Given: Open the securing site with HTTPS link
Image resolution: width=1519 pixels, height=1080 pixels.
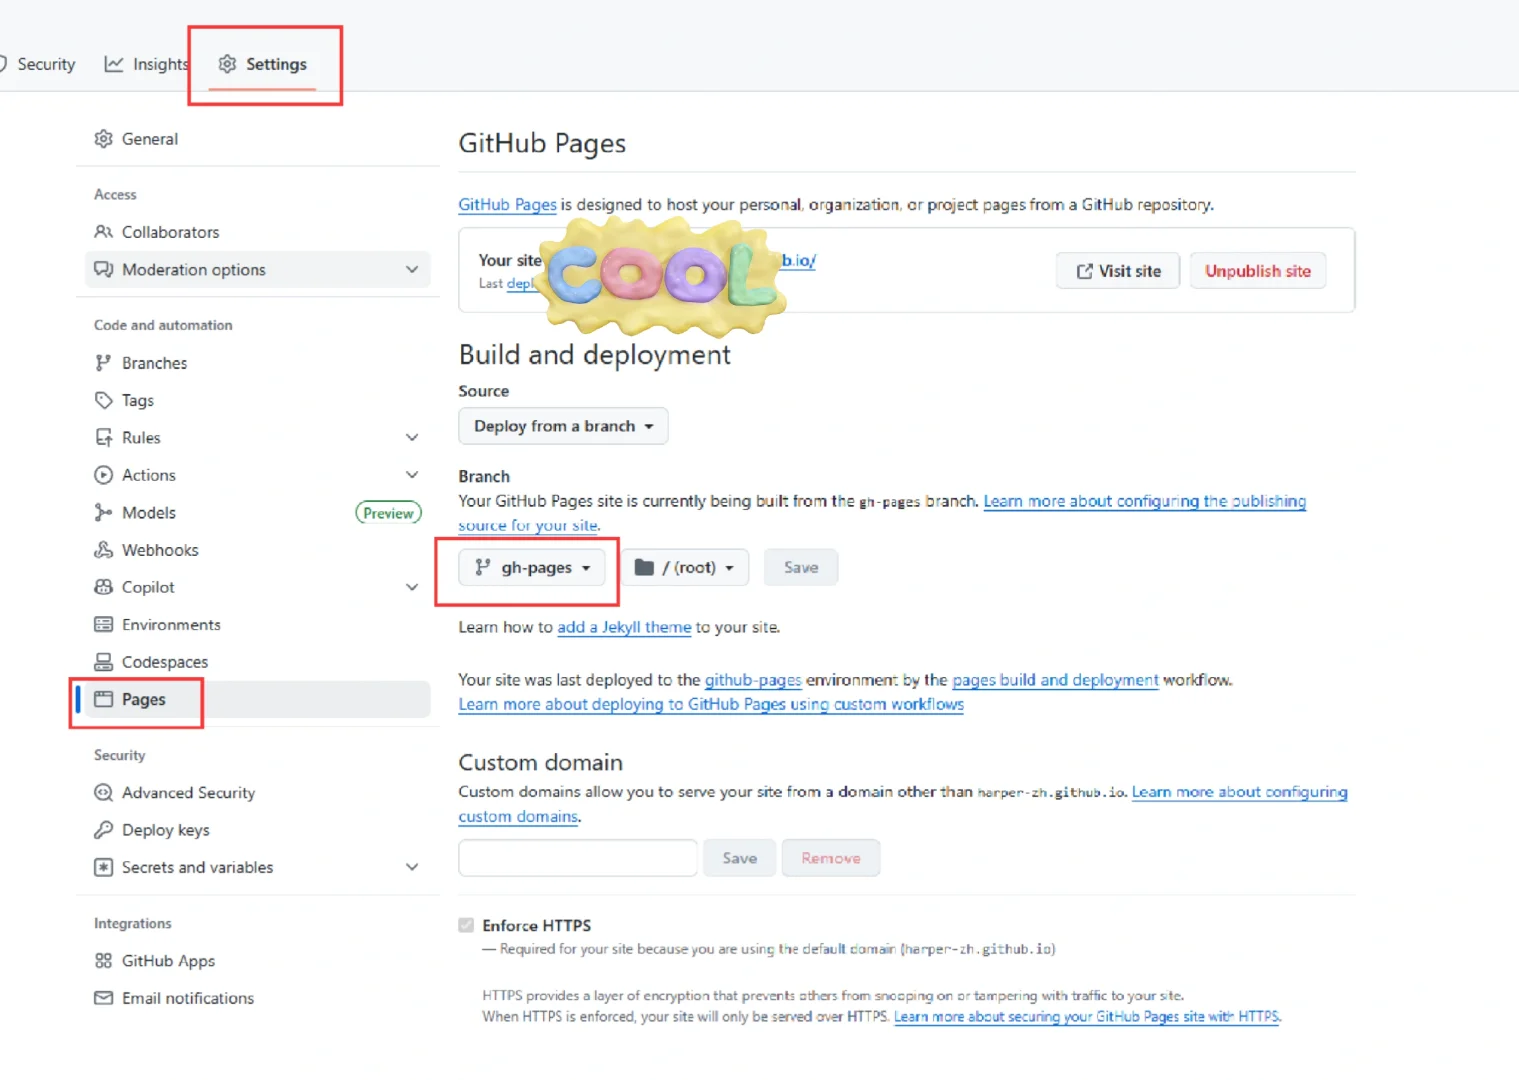Looking at the screenshot, I should click(1087, 1017).
